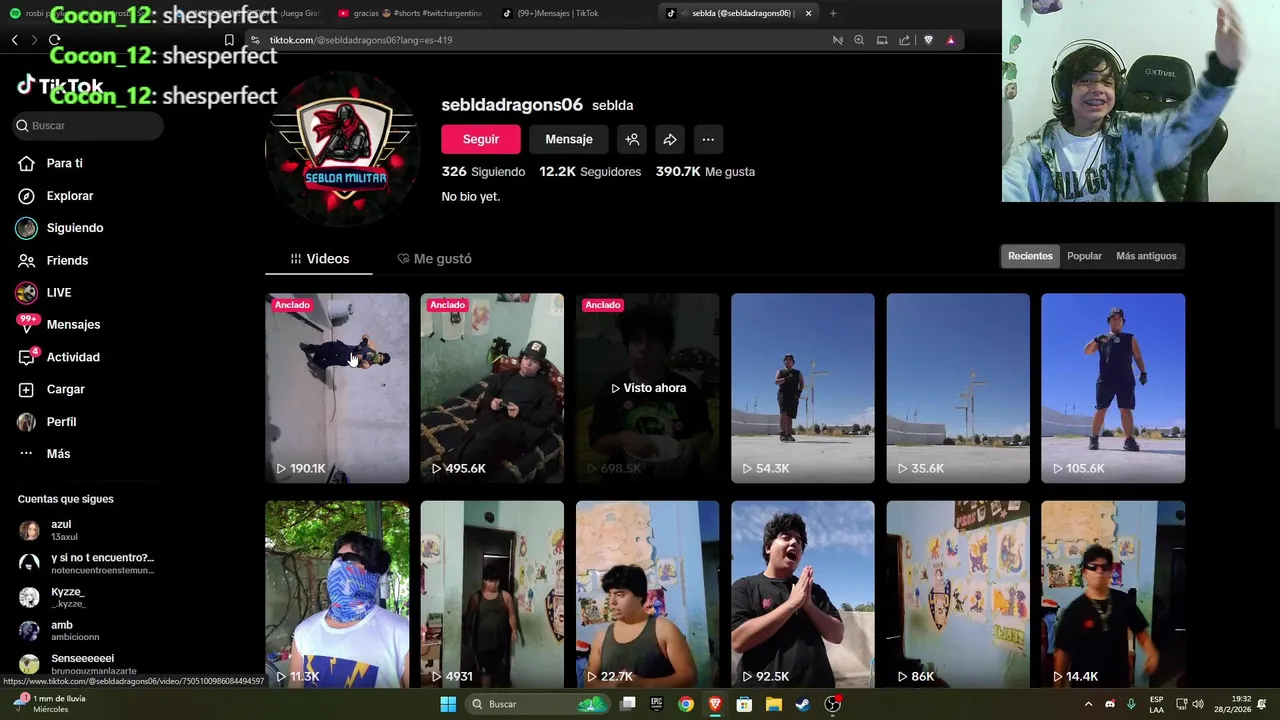Screen dimensions: 1280x720
Task: Open the video with 54.3K views
Action: (x=802, y=388)
